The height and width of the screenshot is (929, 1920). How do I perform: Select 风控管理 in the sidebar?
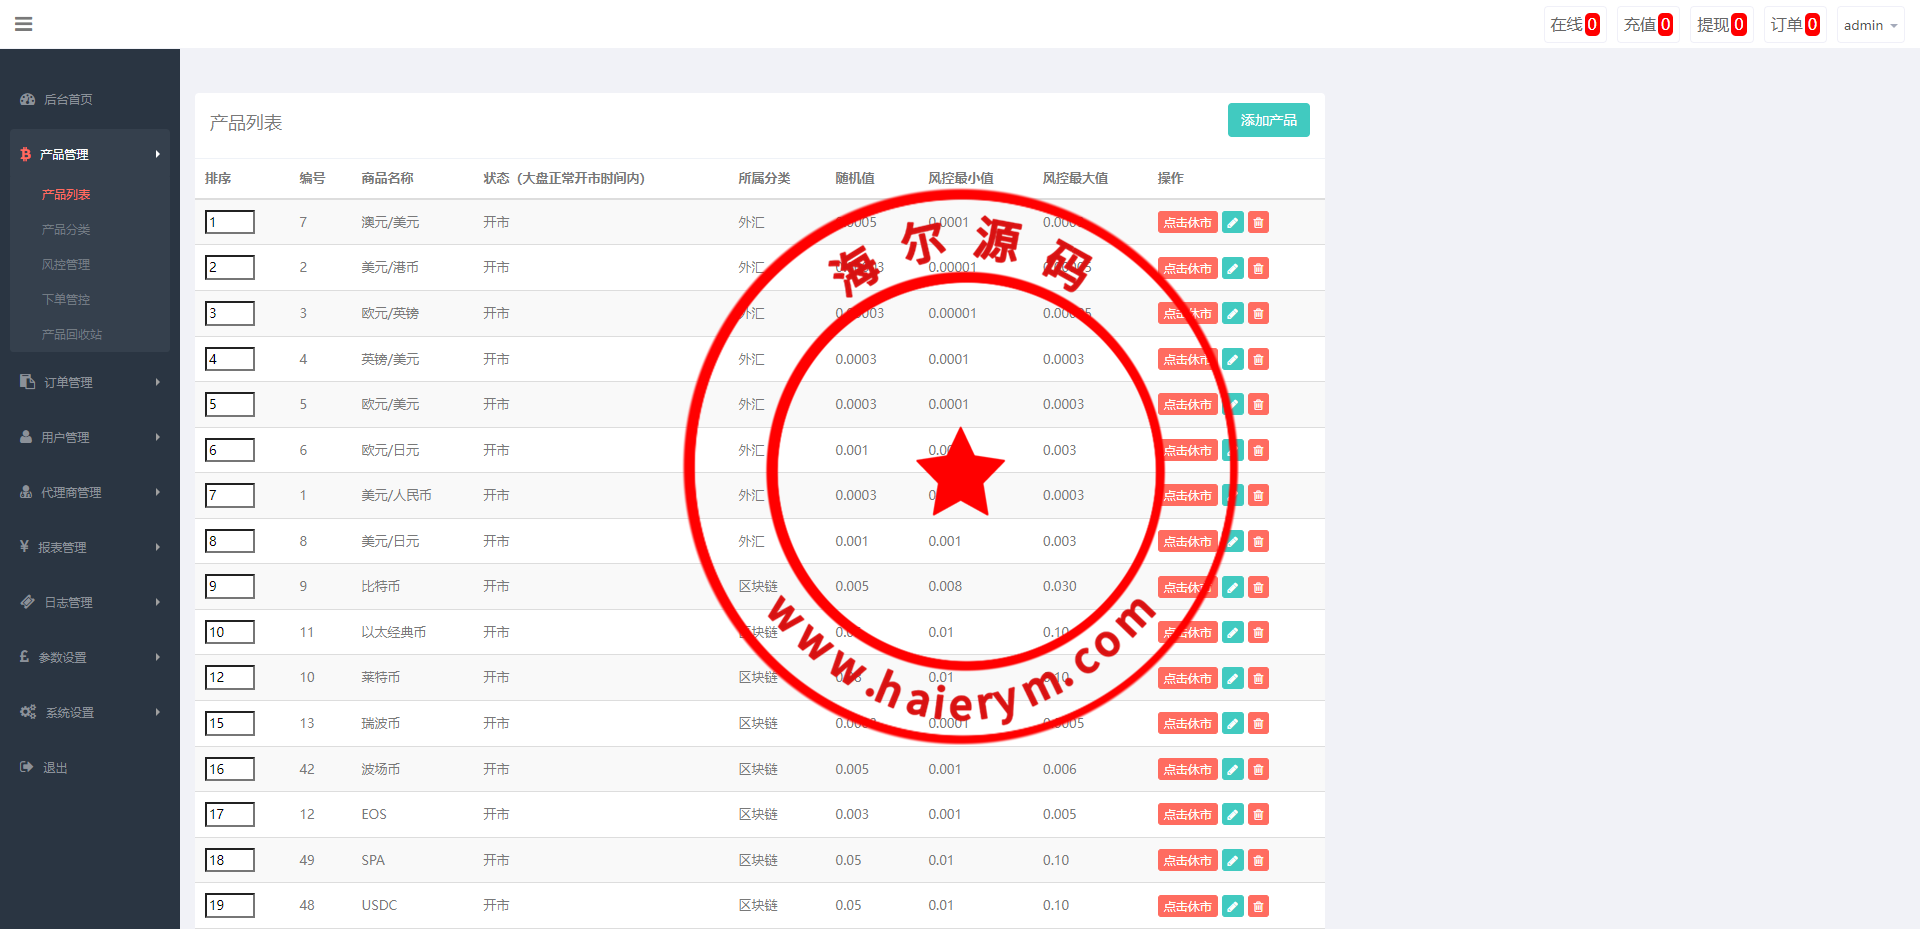click(66, 264)
